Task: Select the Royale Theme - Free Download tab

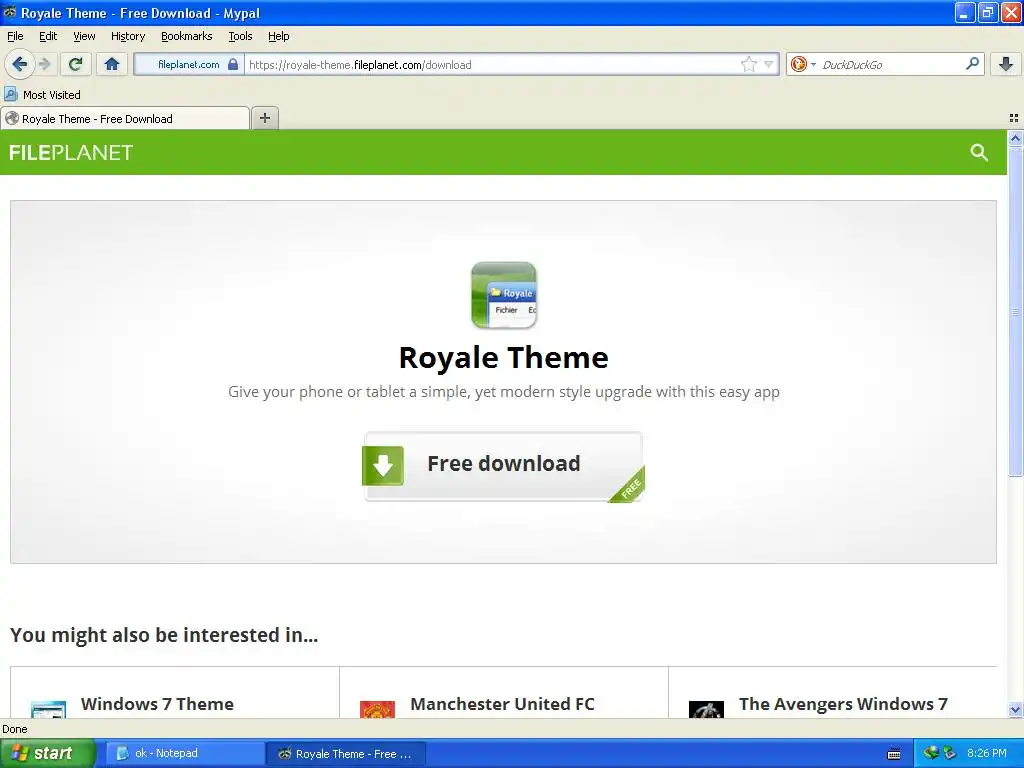Action: (125, 118)
